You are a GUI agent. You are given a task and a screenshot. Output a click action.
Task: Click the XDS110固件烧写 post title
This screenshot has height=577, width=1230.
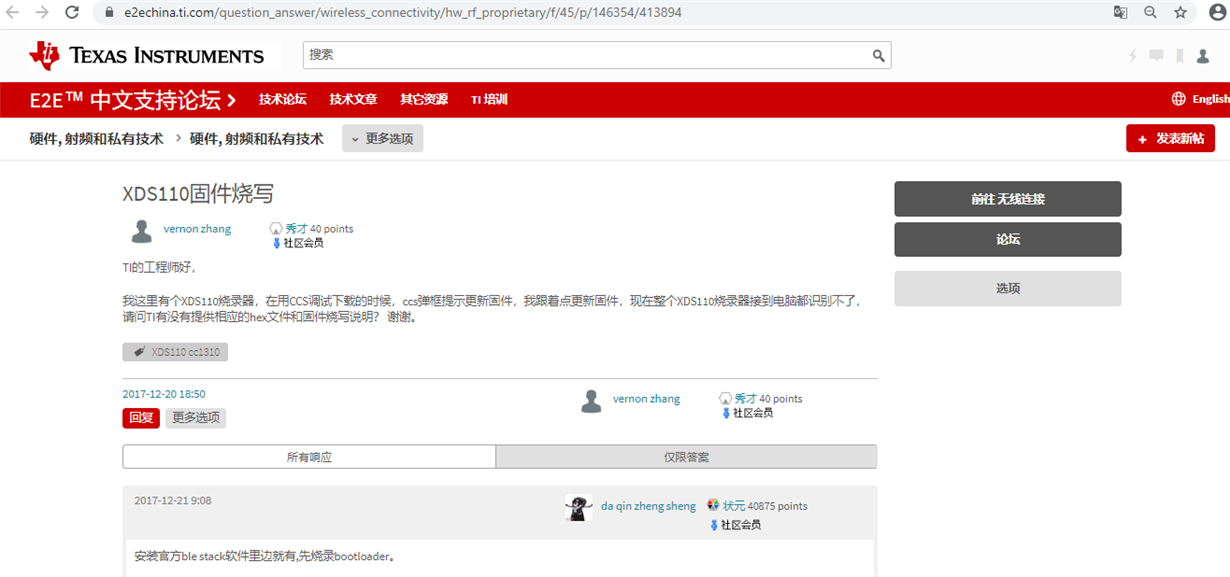pyautogui.click(x=198, y=194)
